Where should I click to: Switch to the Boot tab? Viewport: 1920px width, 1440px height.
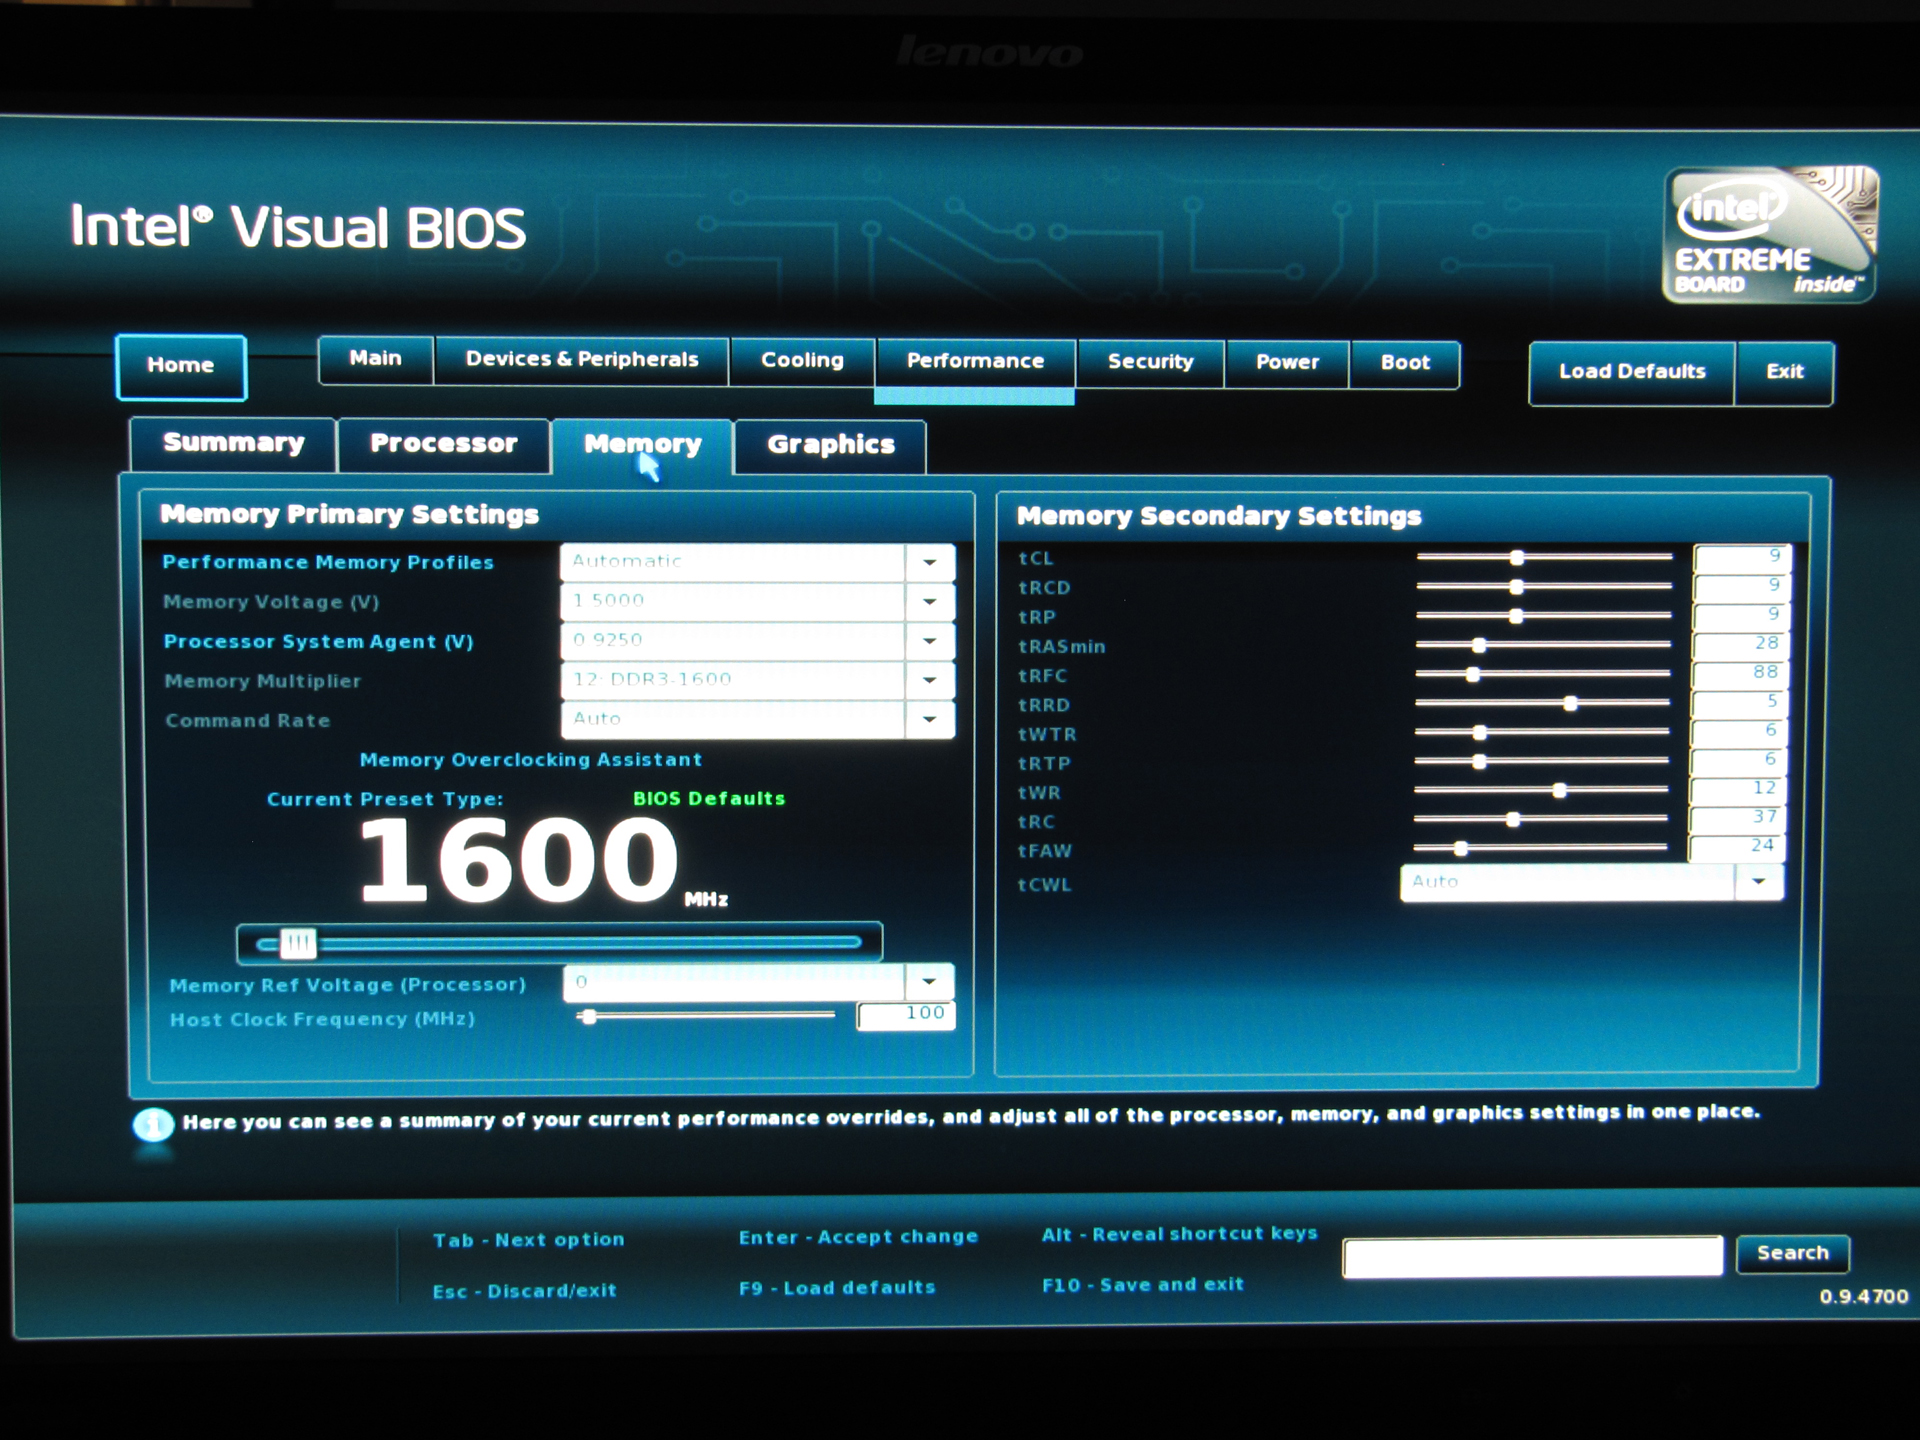pyautogui.click(x=1405, y=363)
